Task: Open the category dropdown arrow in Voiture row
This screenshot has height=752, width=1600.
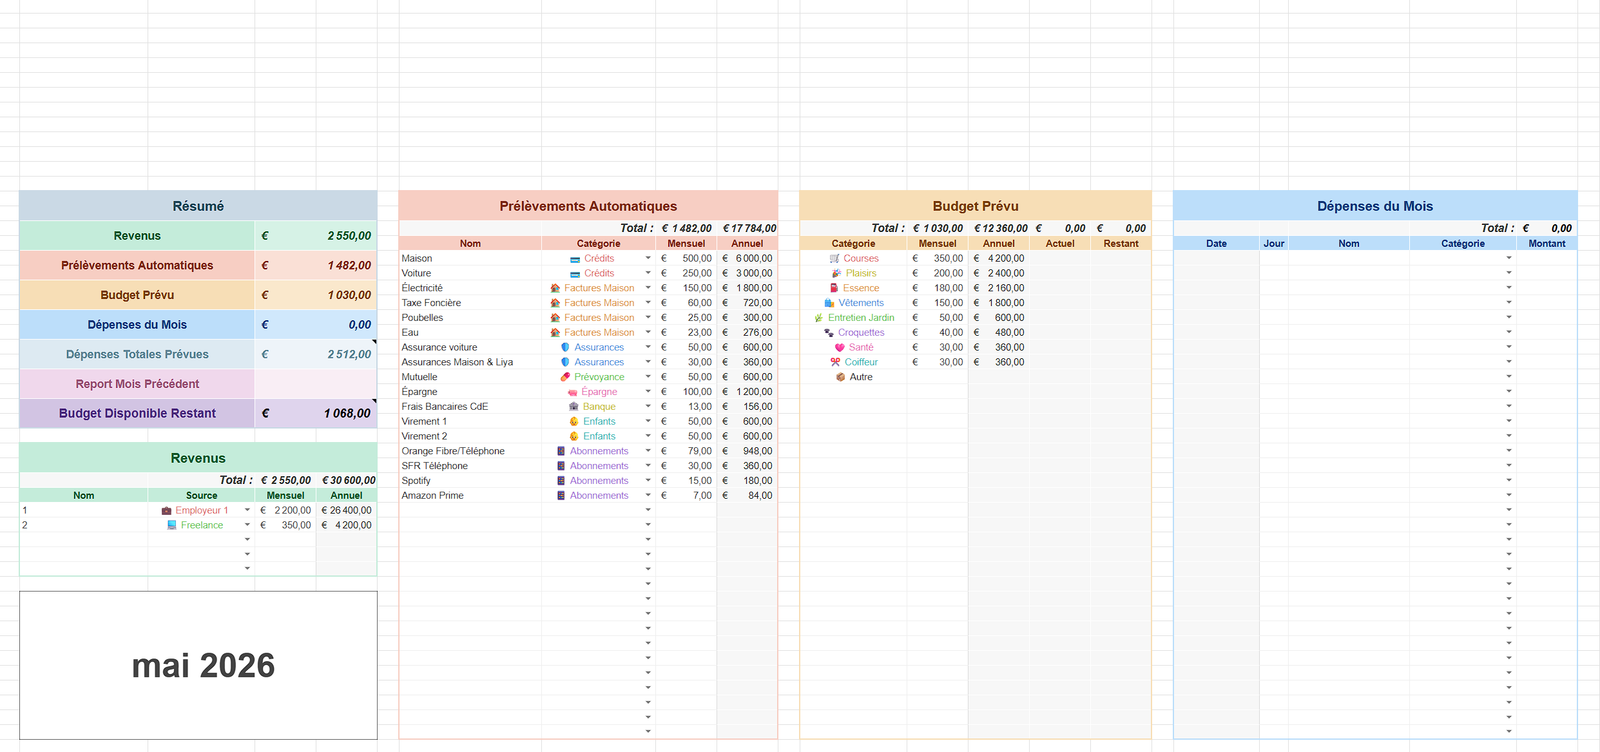Action: click(648, 273)
